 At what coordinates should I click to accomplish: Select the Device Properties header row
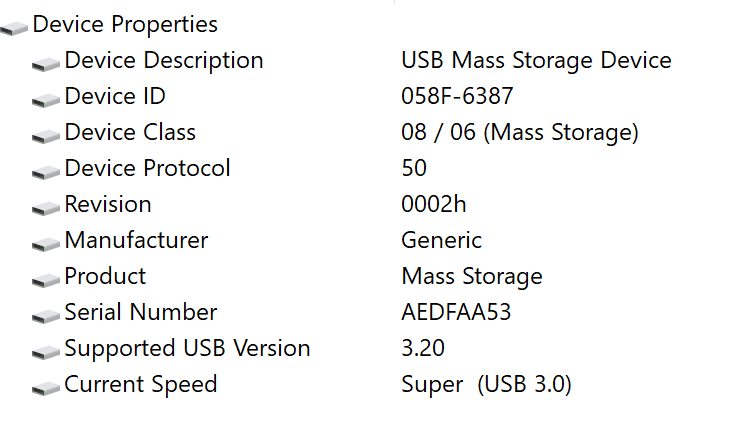click(x=125, y=24)
